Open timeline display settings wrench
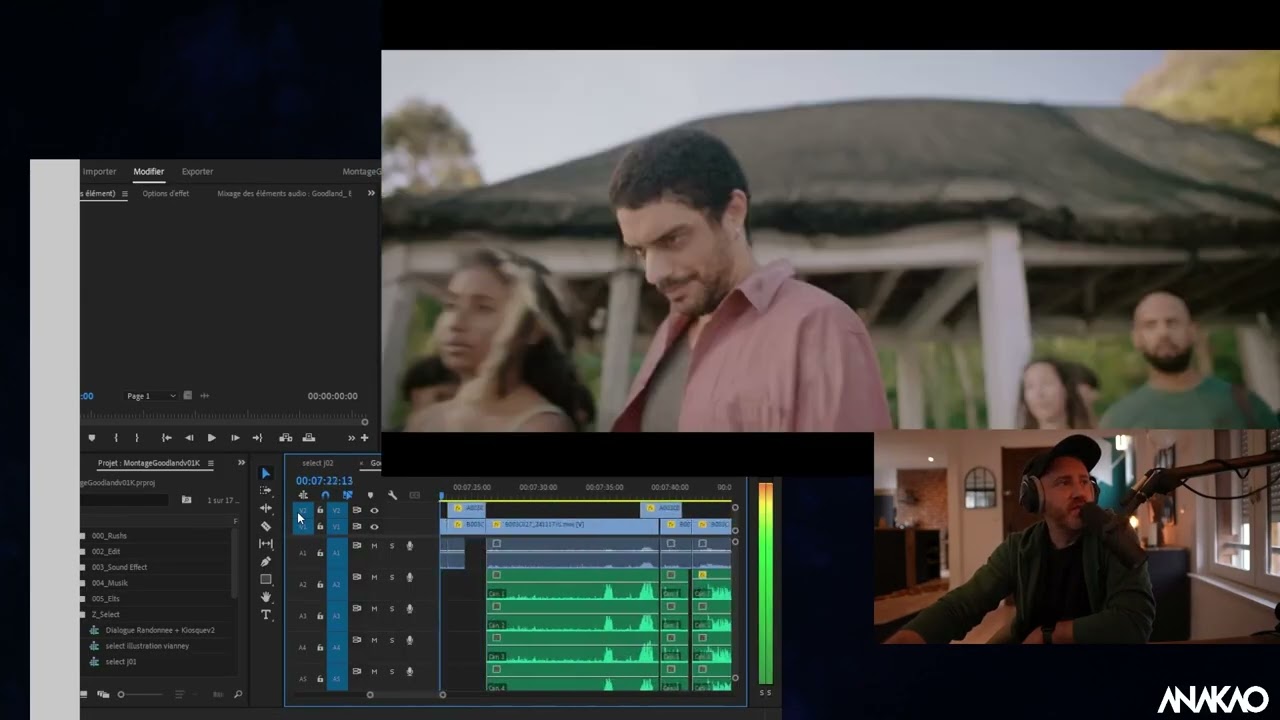1280x720 pixels. point(392,495)
